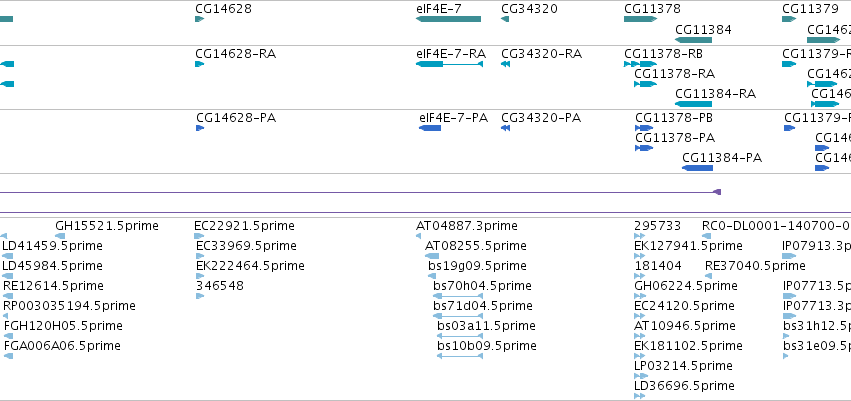Image resolution: width=851 pixels, height=401 pixels.
Task: Click the AT08255.5prime EST glyph
Action: pyautogui.click(x=432, y=256)
